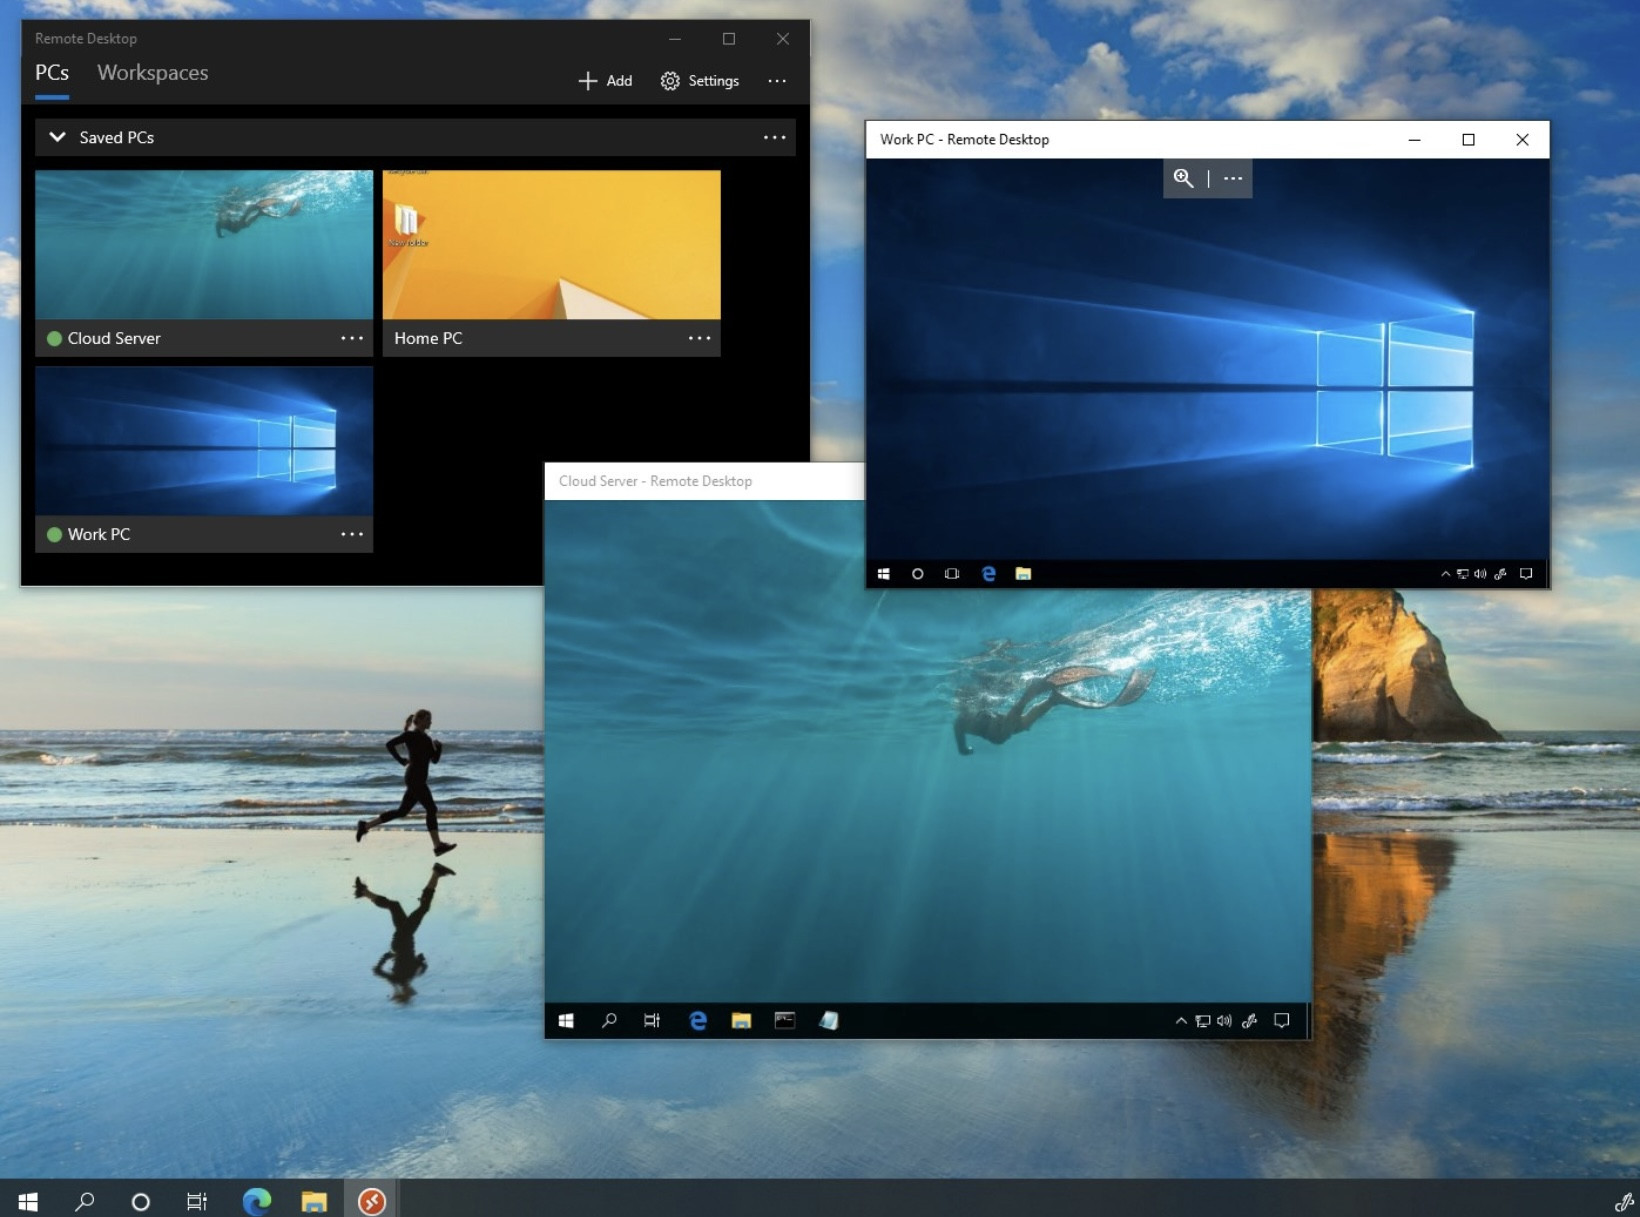Select the PCs tab
The height and width of the screenshot is (1217, 1640).
[52, 73]
